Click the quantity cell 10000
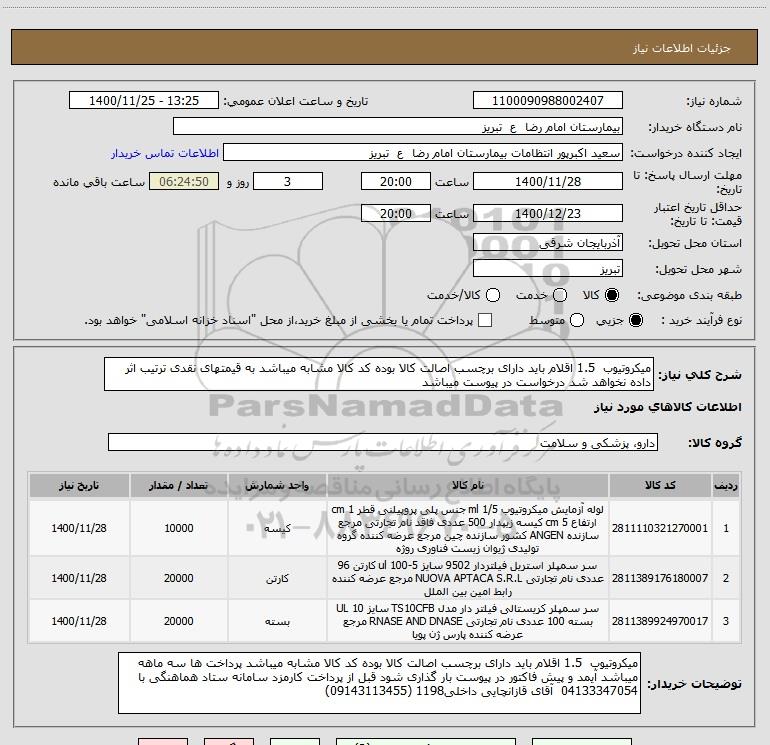This screenshot has width=770, height=745. (x=179, y=528)
